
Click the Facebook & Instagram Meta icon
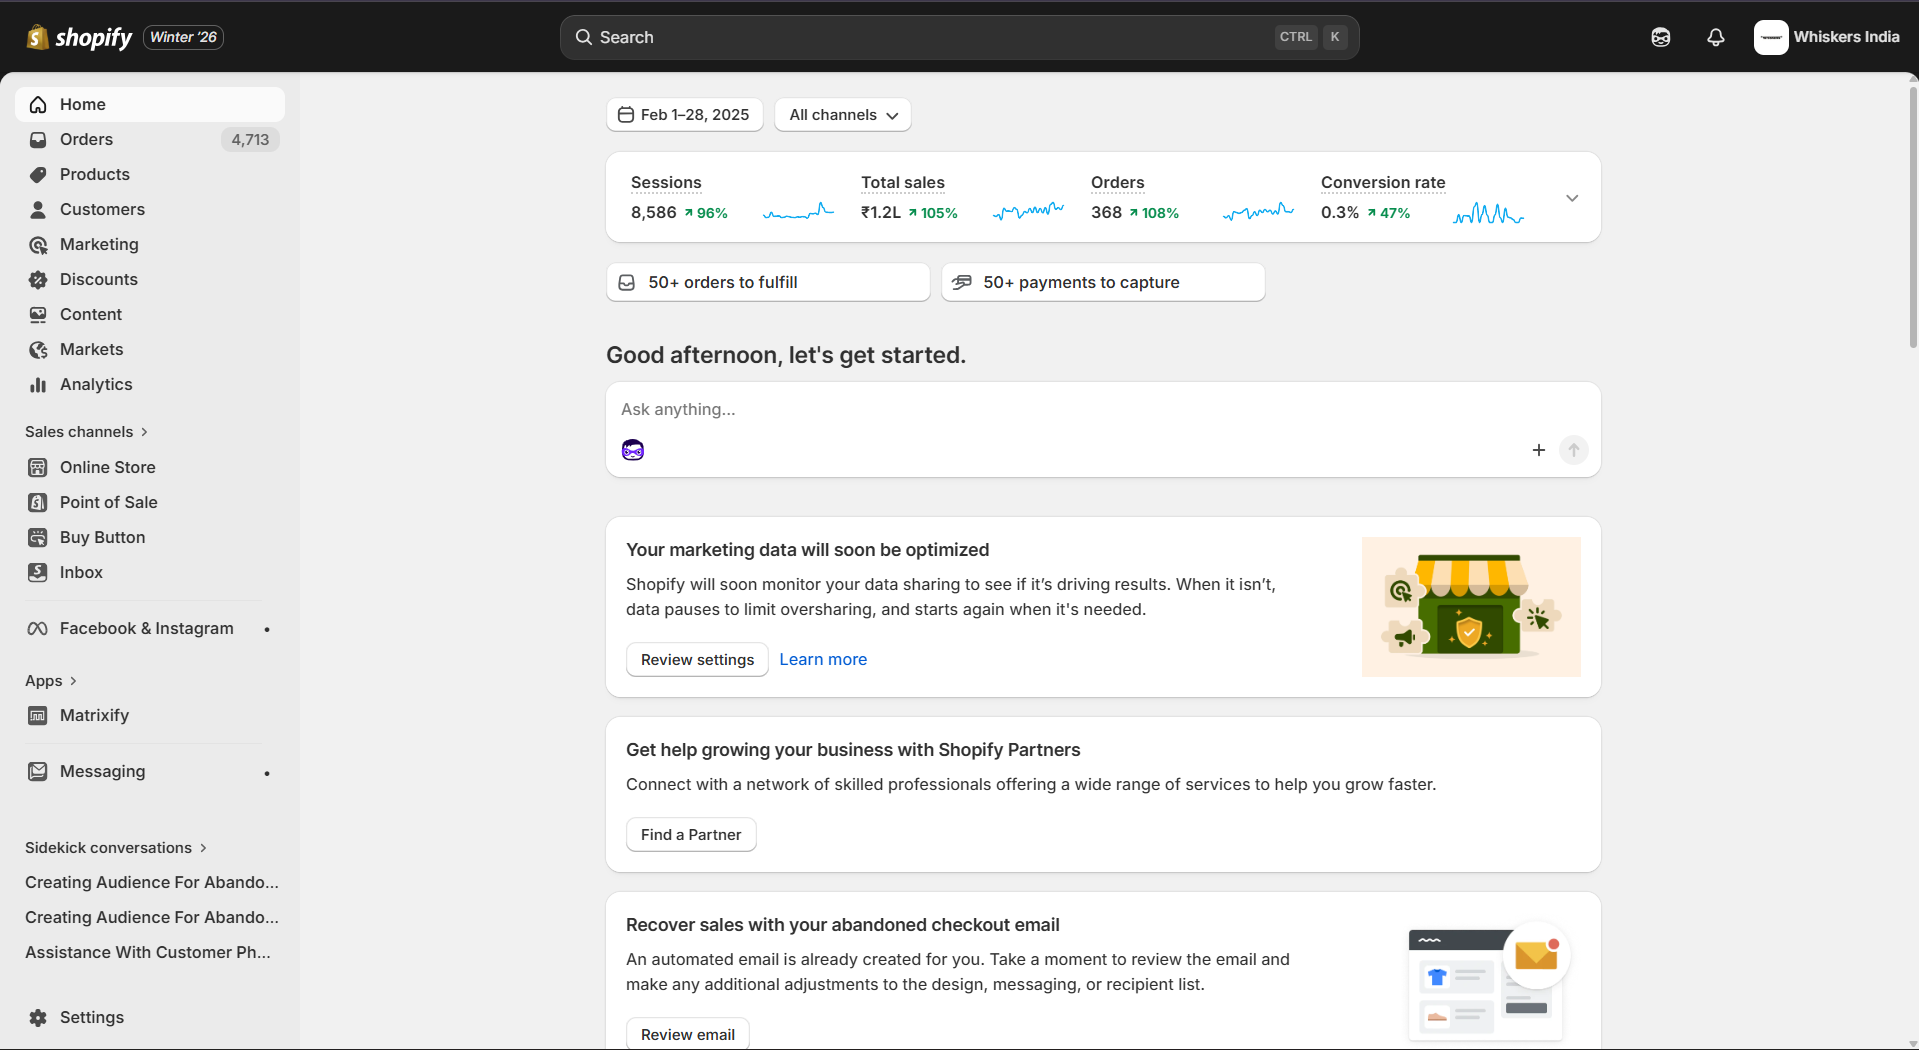[38, 629]
